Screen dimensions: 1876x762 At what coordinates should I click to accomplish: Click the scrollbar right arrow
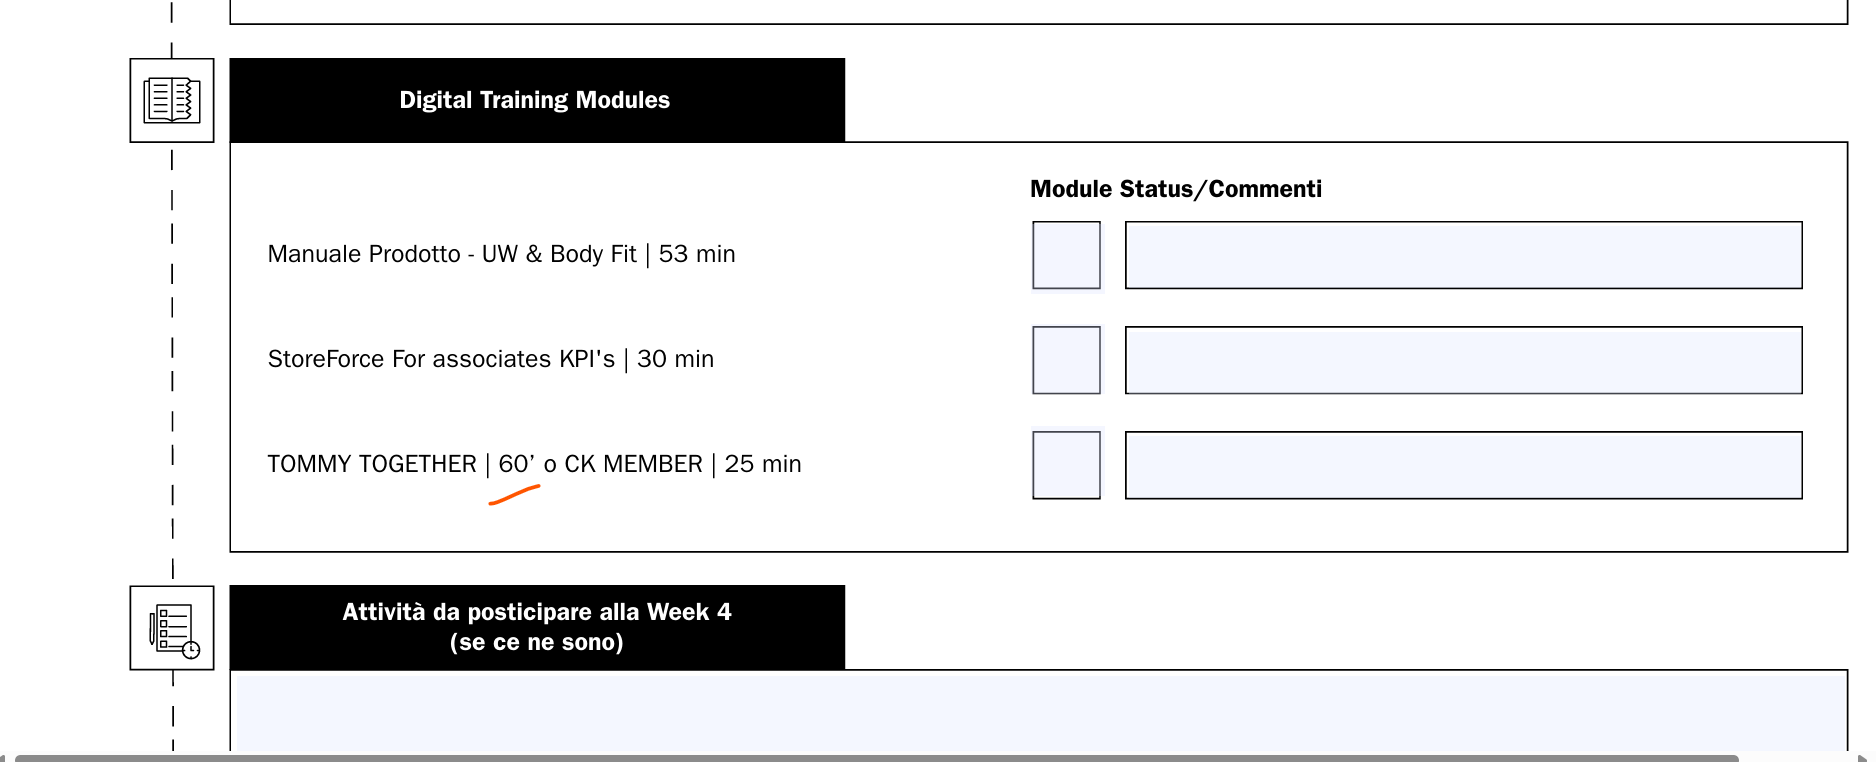pyautogui.click(x=1863, y=758)
